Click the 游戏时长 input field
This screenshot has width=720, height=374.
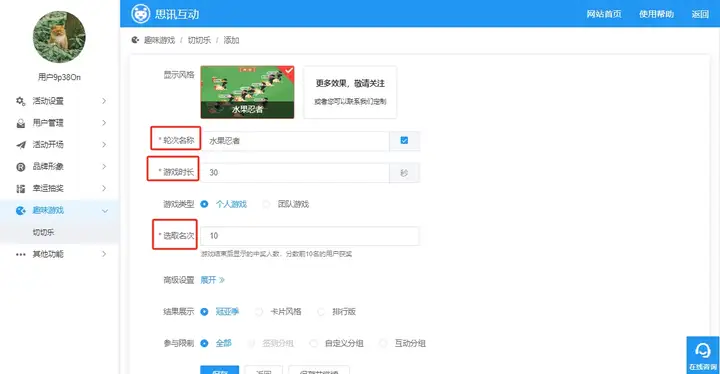295,173
